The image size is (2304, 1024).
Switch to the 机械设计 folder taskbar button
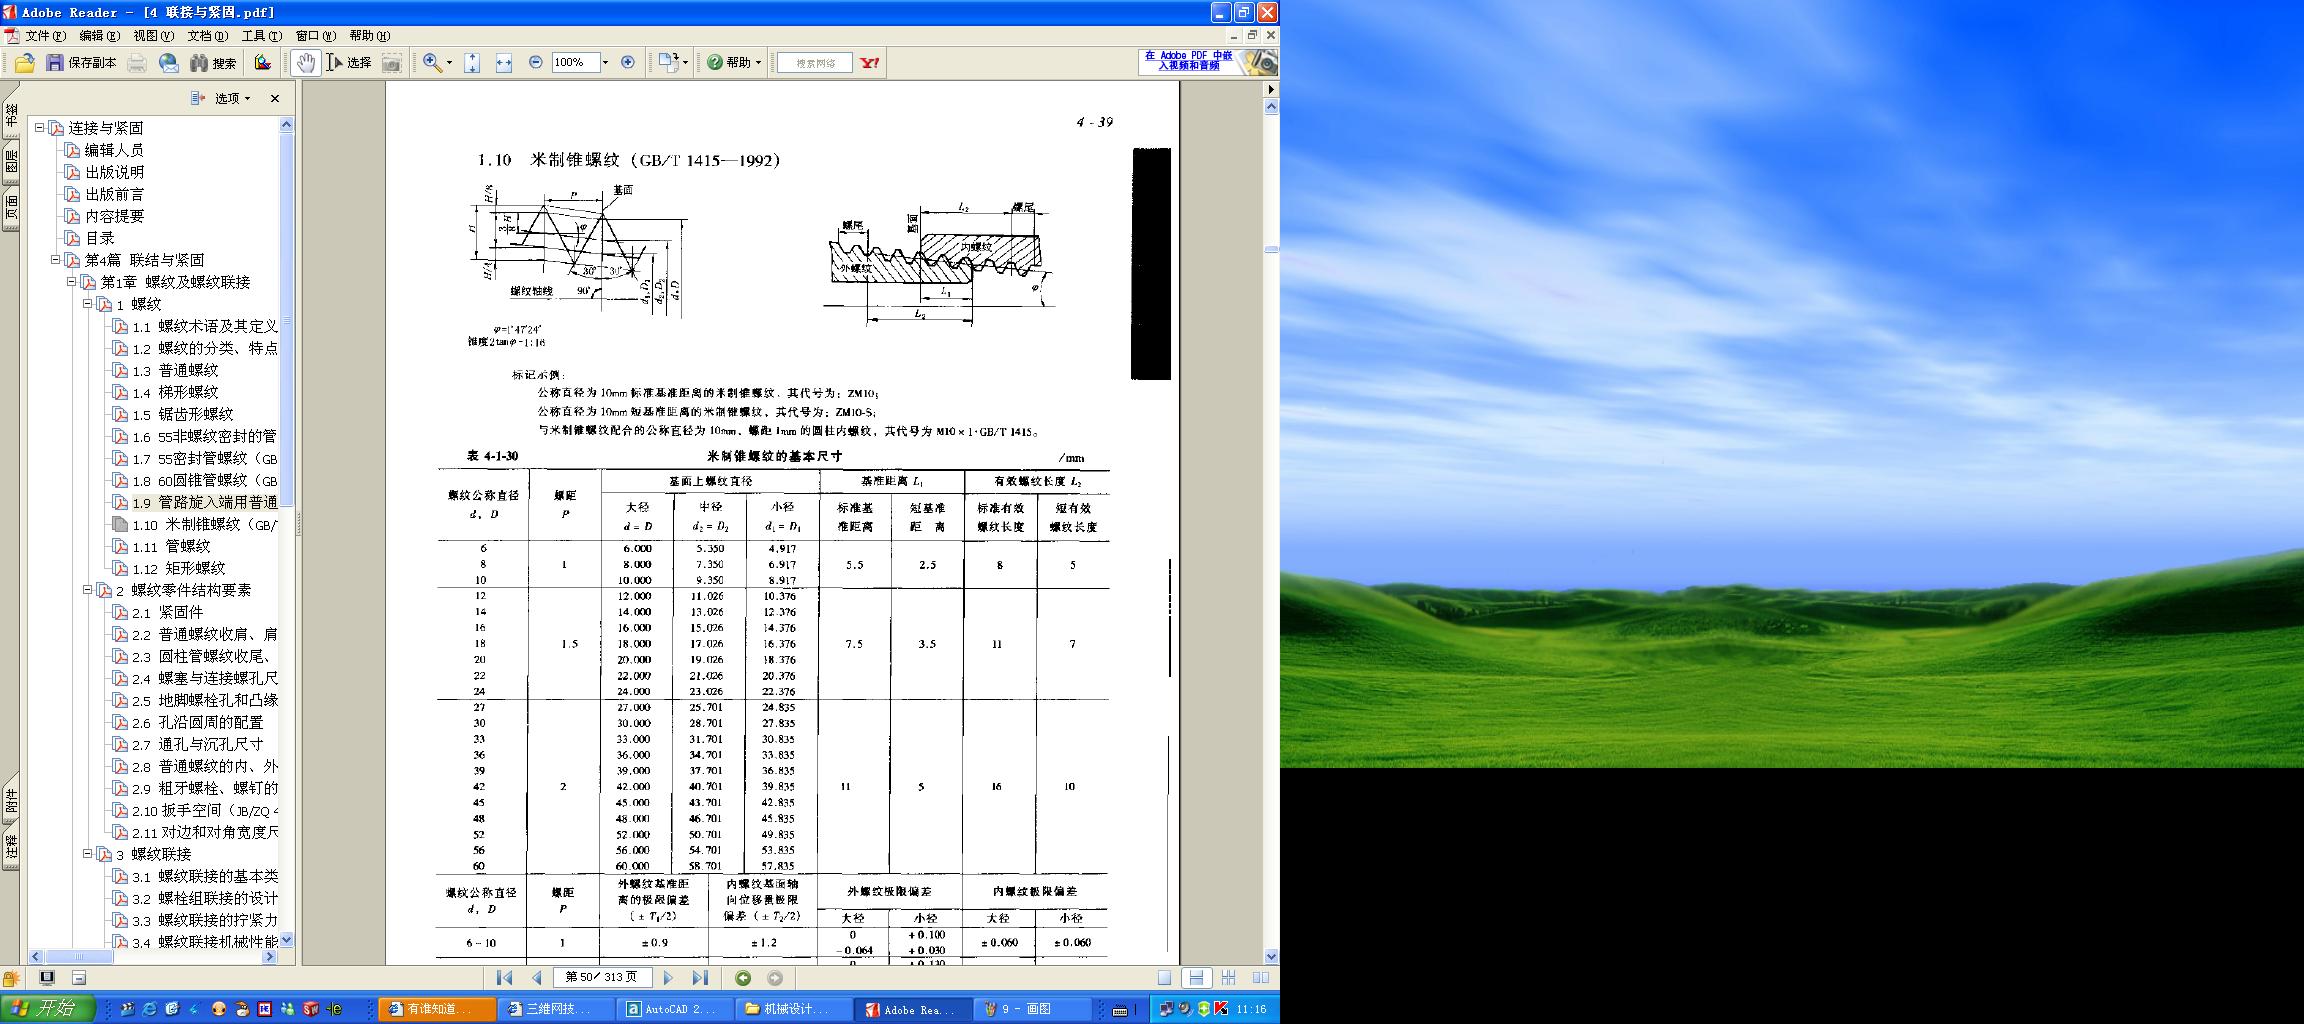(x=794, y=1009)
